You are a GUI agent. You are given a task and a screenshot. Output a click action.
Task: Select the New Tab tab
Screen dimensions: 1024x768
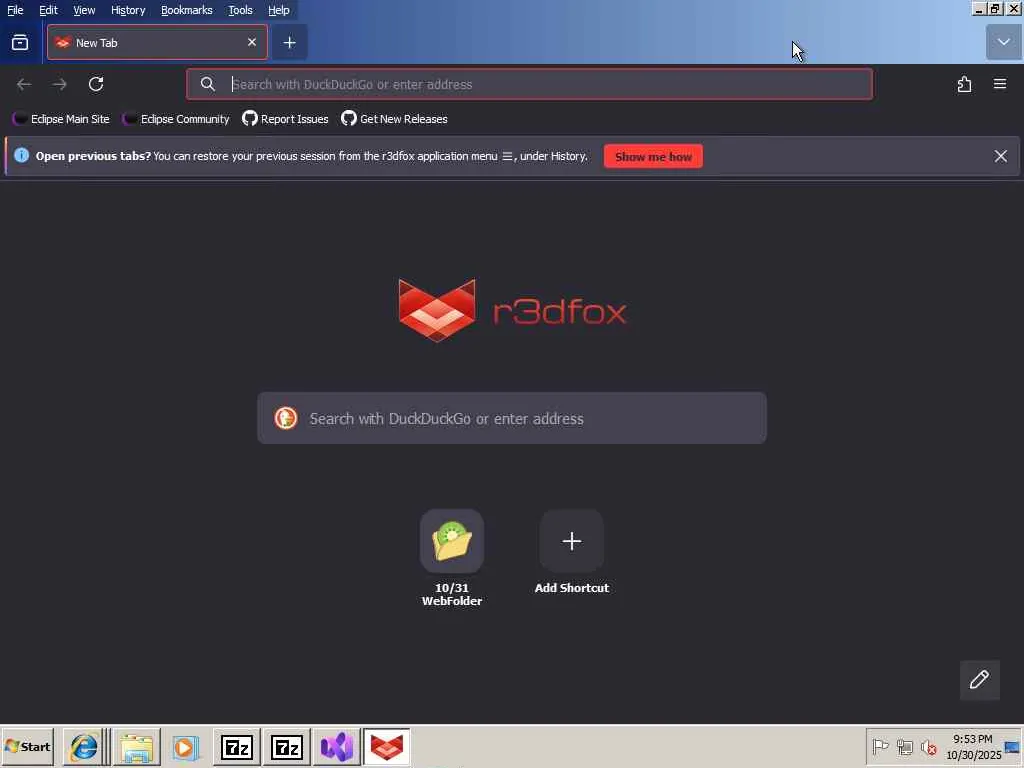coord(157,42)
